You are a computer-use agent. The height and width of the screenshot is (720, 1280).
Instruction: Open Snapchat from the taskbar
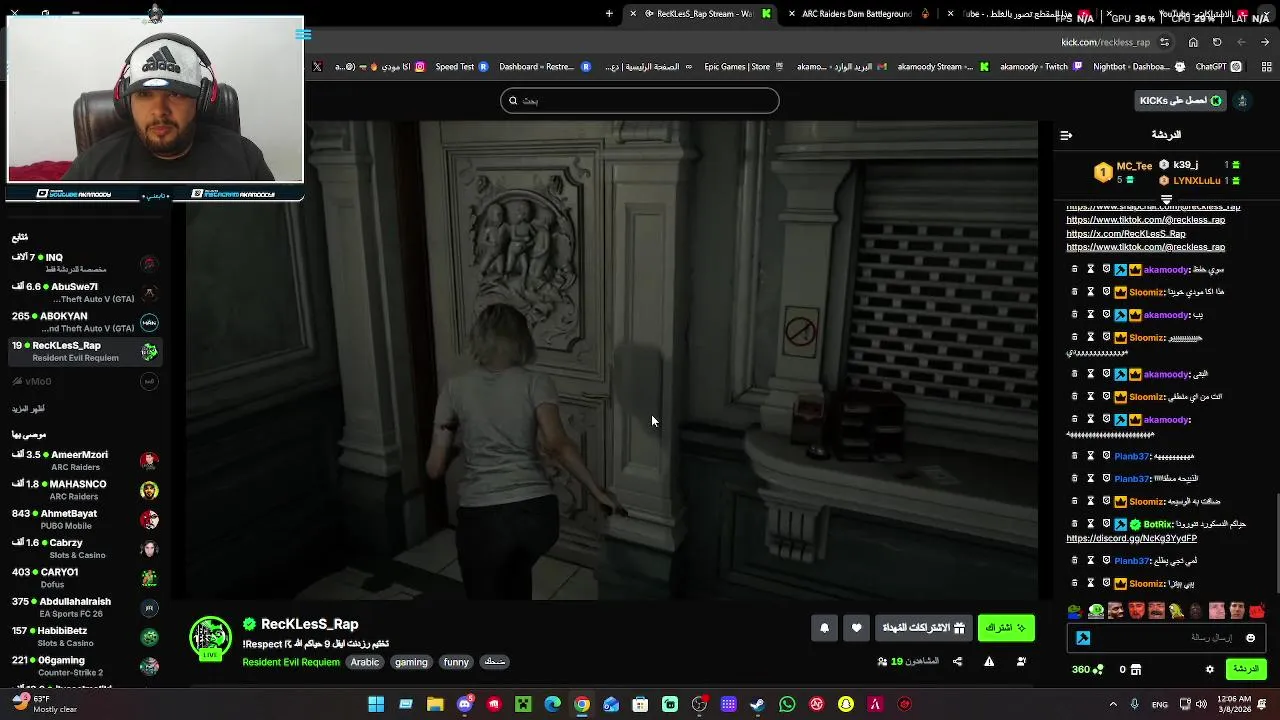click(x=846, y=704)
